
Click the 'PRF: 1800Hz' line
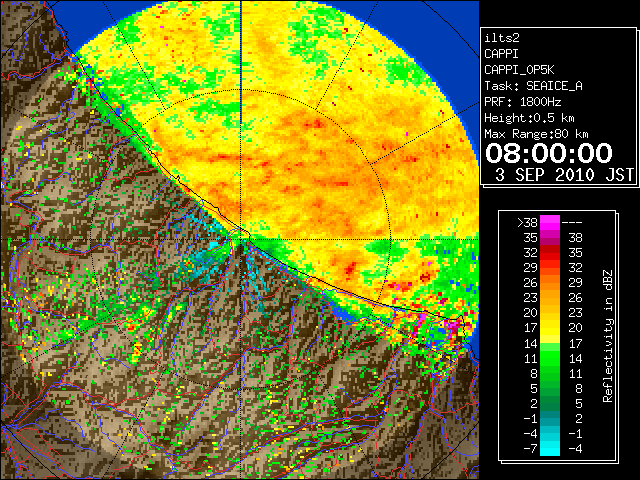[x=522, y=102]
